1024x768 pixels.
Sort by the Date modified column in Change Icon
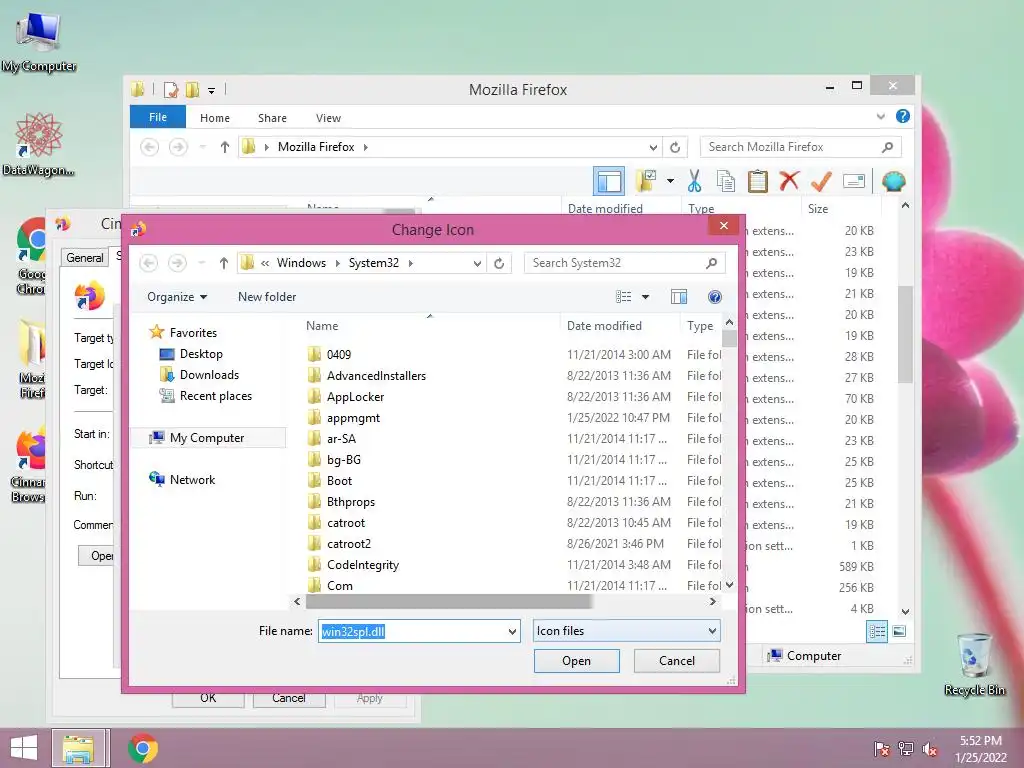pos(604,326)
